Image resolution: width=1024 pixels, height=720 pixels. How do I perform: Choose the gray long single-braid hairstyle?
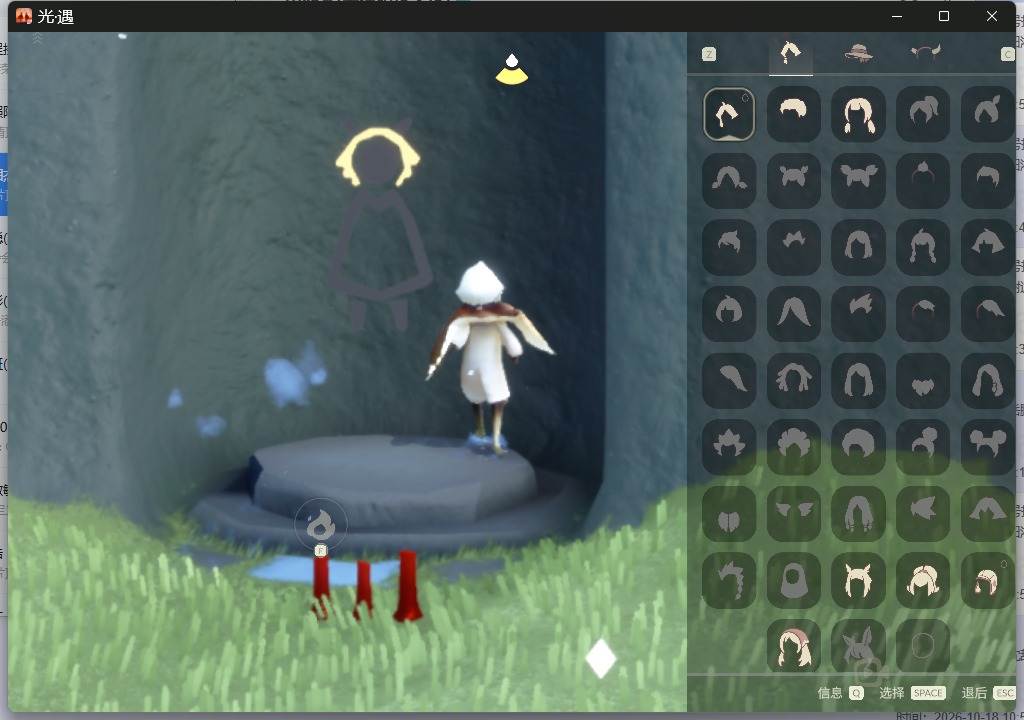pyautogui.click(x=729, y=580)
